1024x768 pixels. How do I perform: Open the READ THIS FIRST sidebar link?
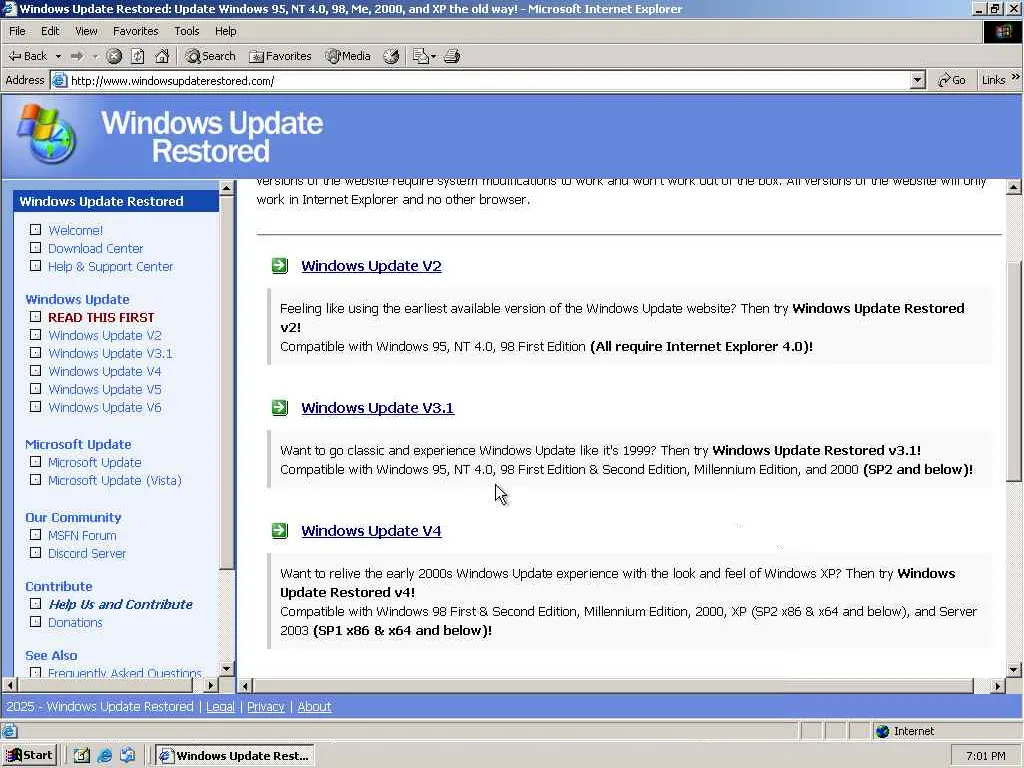click(x=101, y=317)
